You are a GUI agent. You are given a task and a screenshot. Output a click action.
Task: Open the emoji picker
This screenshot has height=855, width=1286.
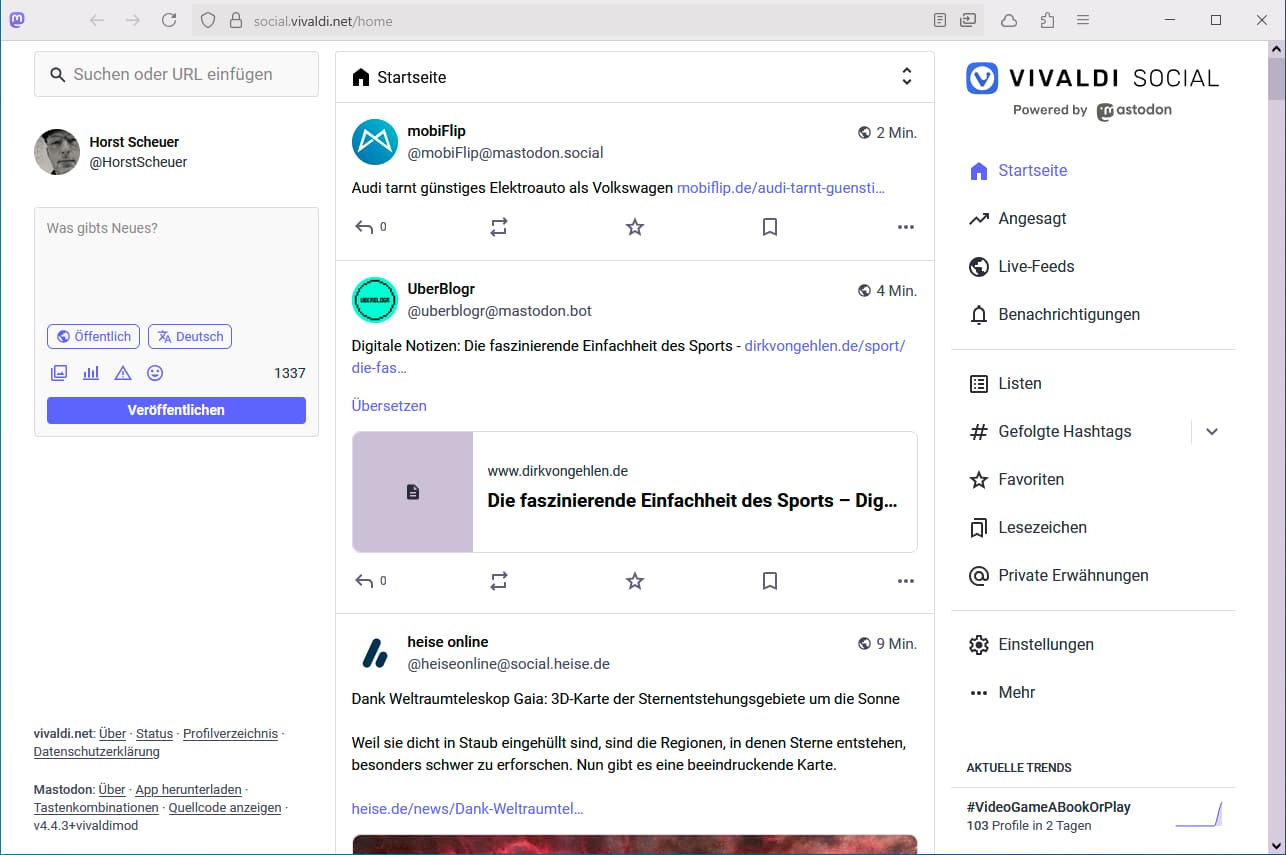[155, 373]
